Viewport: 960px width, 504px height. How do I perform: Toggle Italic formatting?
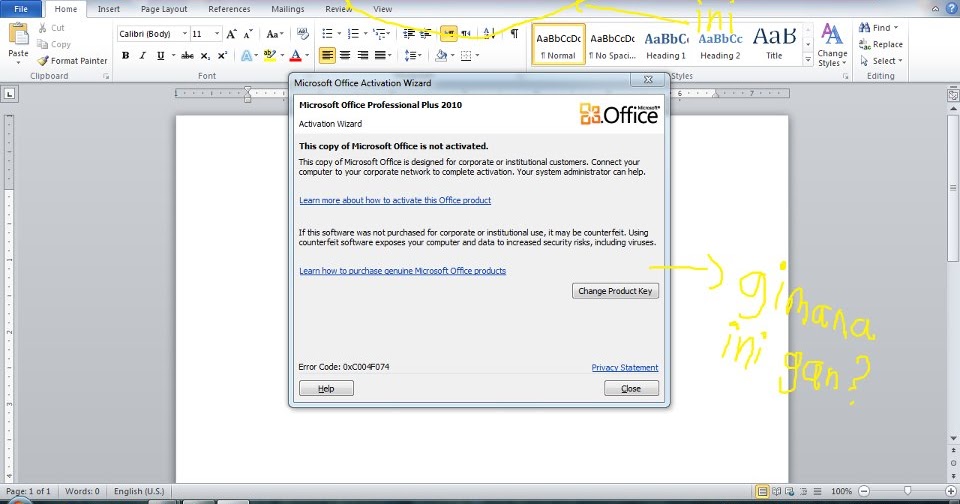click(x=143, y=56)
